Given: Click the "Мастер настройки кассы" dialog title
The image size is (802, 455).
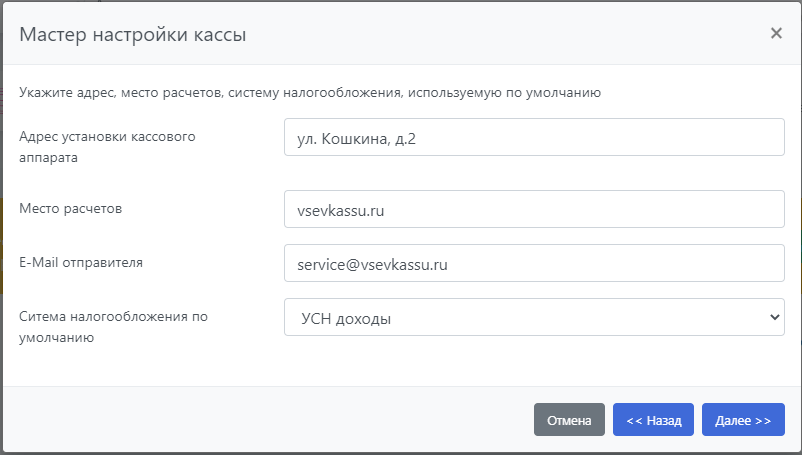Looking at the screenshot, I should click(133, 35).
